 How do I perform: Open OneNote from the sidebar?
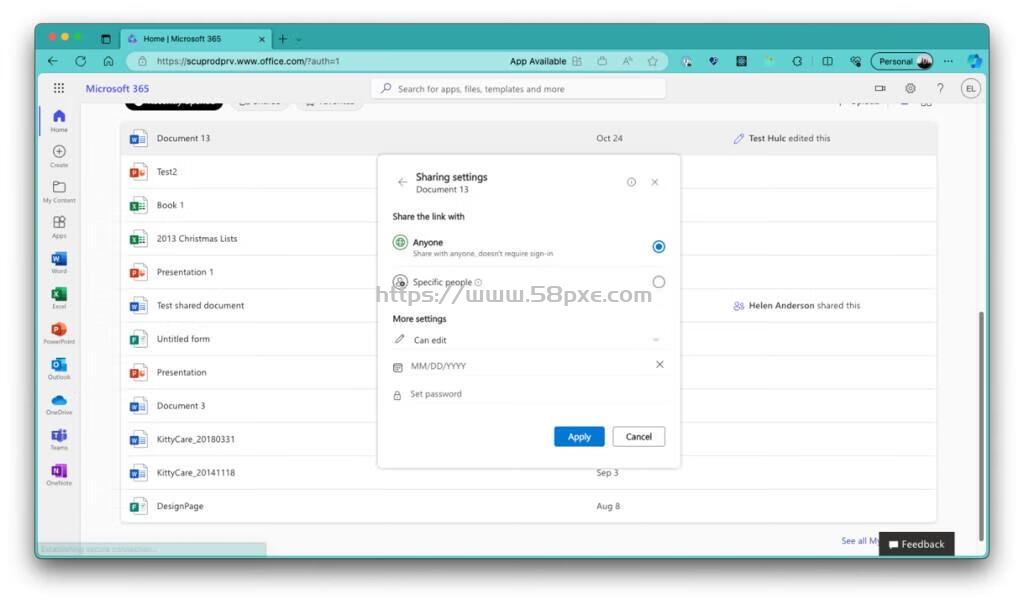click(59, 474)
